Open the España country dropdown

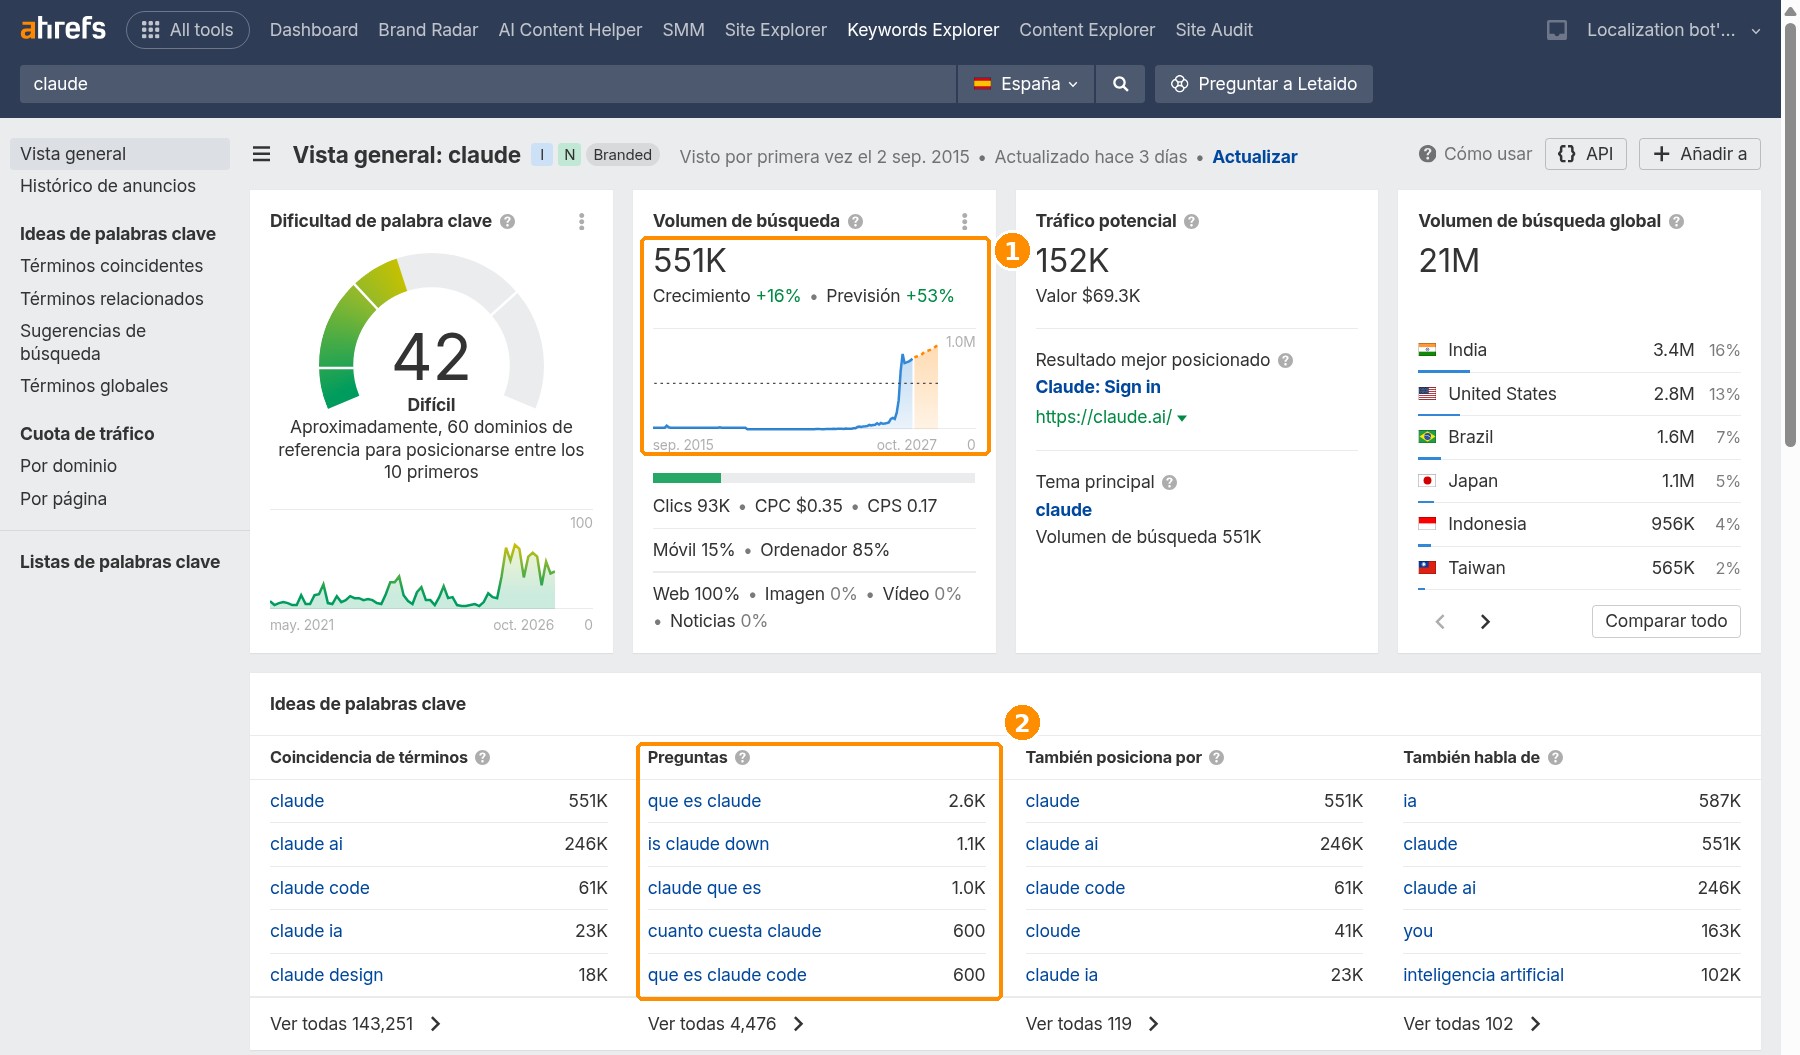click(x=1027, y=84)
